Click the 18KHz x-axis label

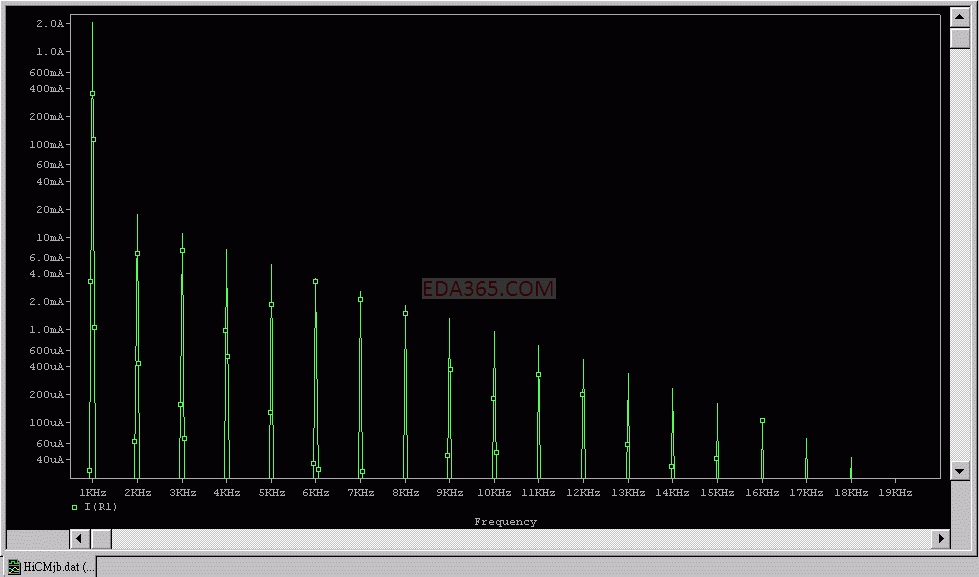pos(851,493)
